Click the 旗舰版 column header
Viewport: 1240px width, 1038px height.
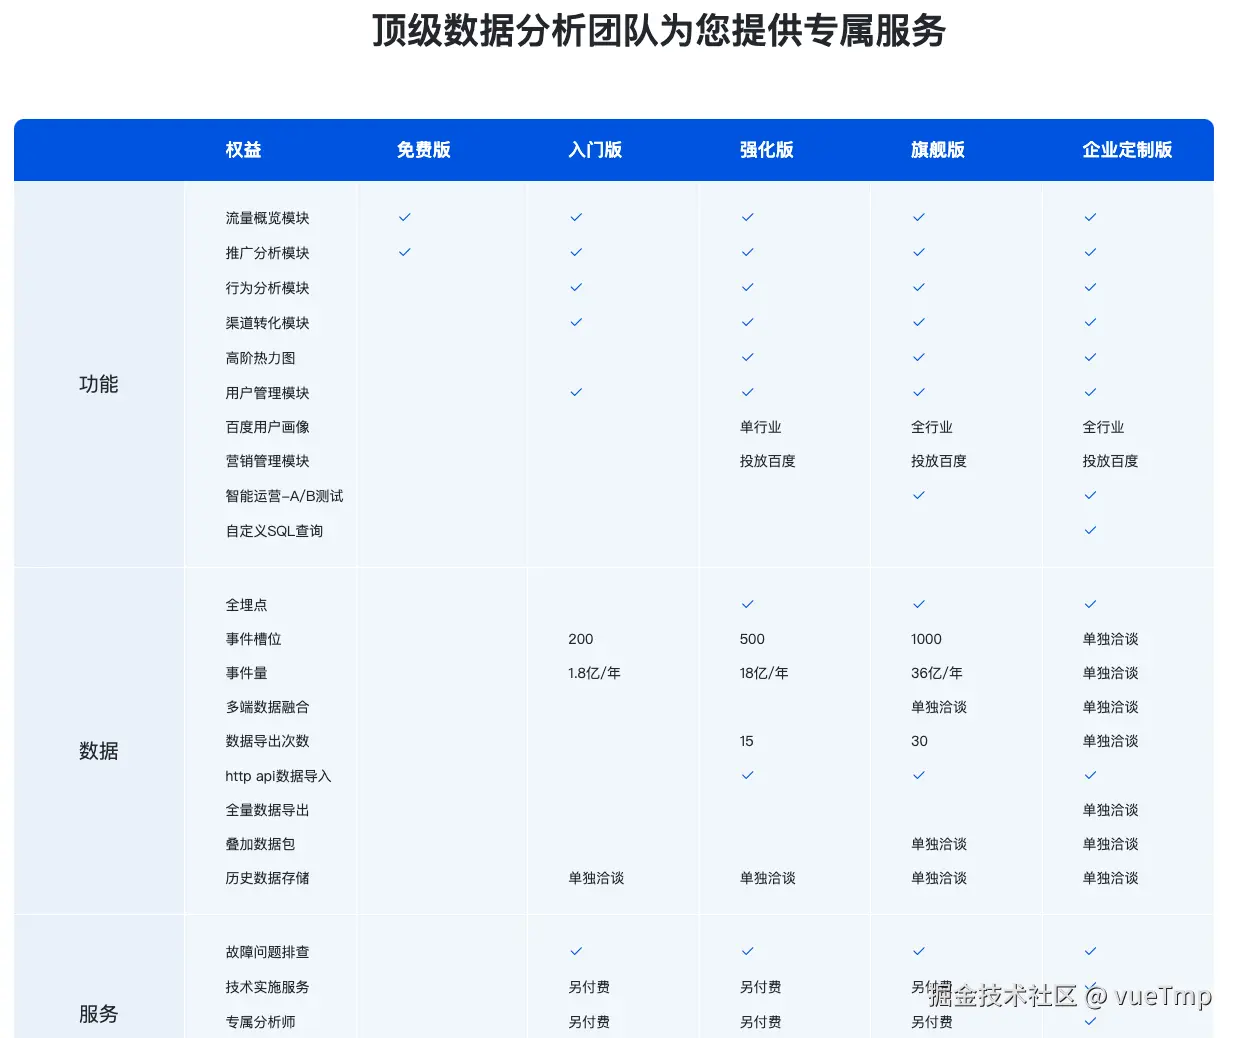(x=938, y=150)
